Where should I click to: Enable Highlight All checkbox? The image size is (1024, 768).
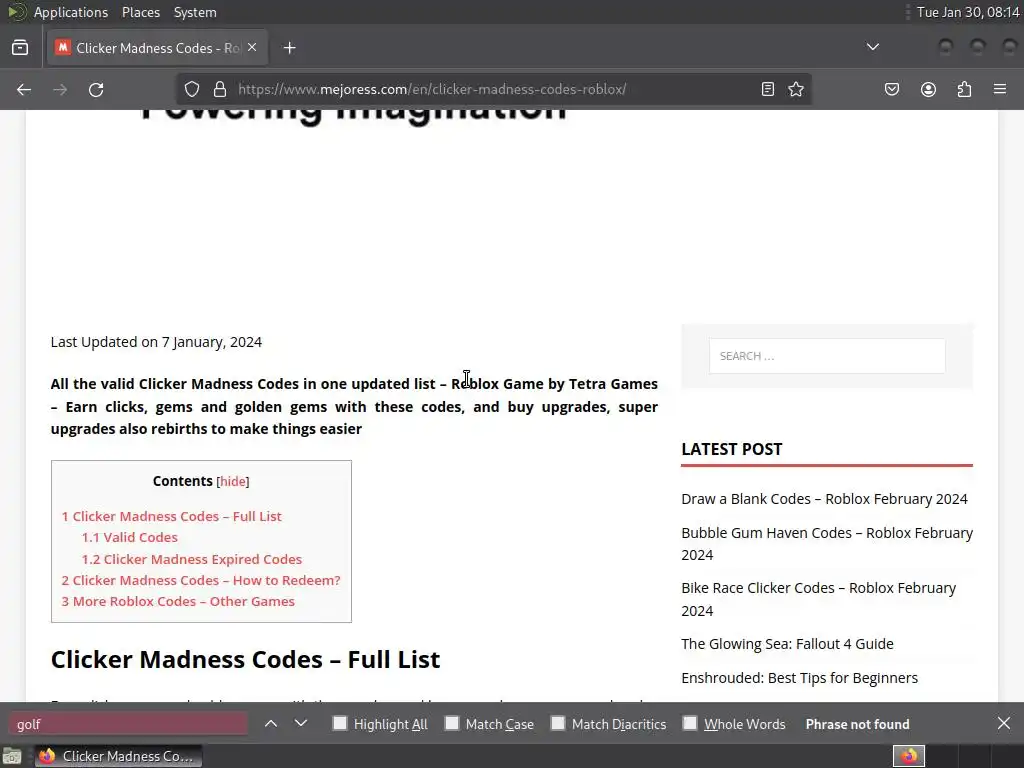point(340,723)
